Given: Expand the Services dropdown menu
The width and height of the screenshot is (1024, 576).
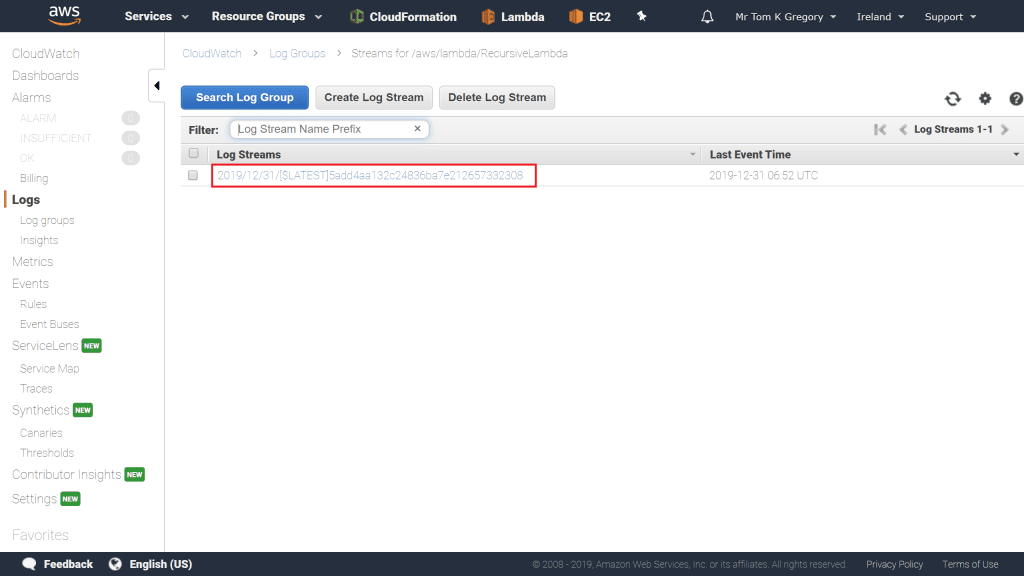Looking at the screenshot, I should pos(155,17).
